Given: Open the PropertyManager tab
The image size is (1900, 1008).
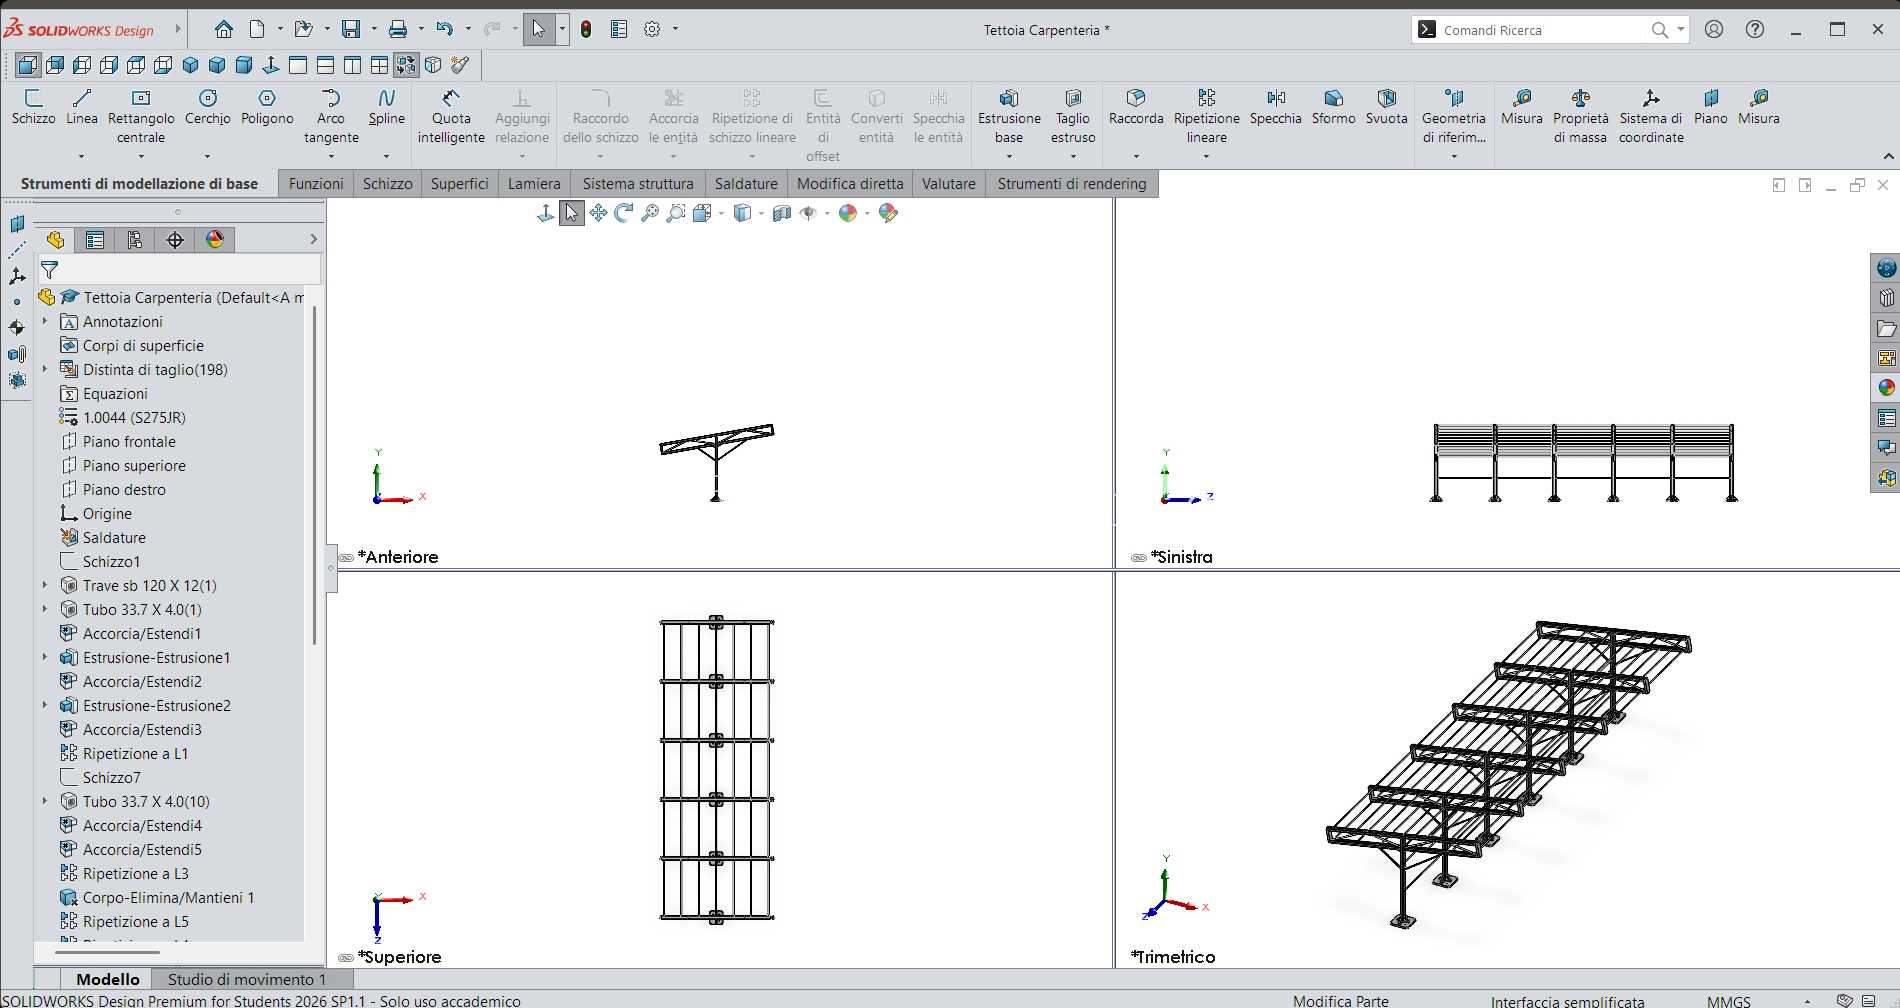Looking at the screenshot, I should 95,240.
